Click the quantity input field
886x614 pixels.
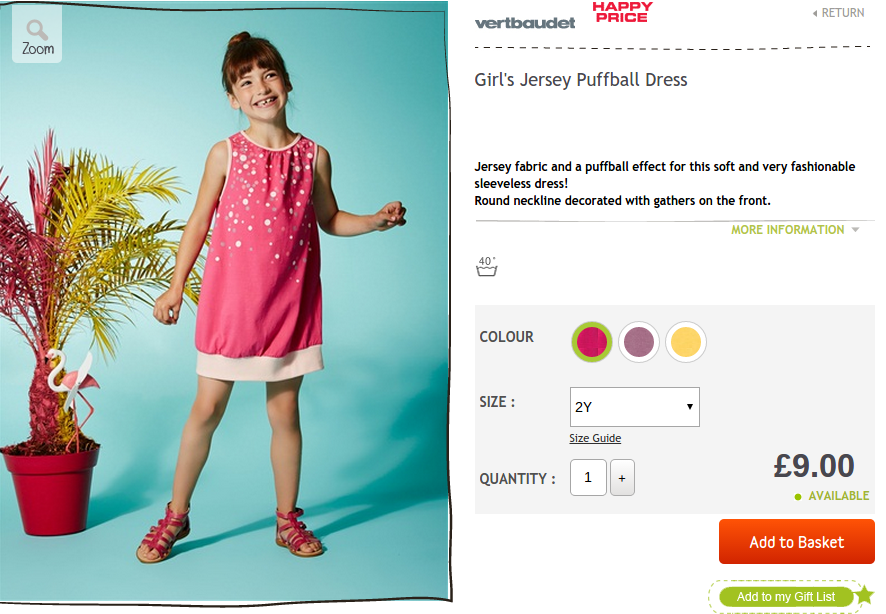[588, 478]
